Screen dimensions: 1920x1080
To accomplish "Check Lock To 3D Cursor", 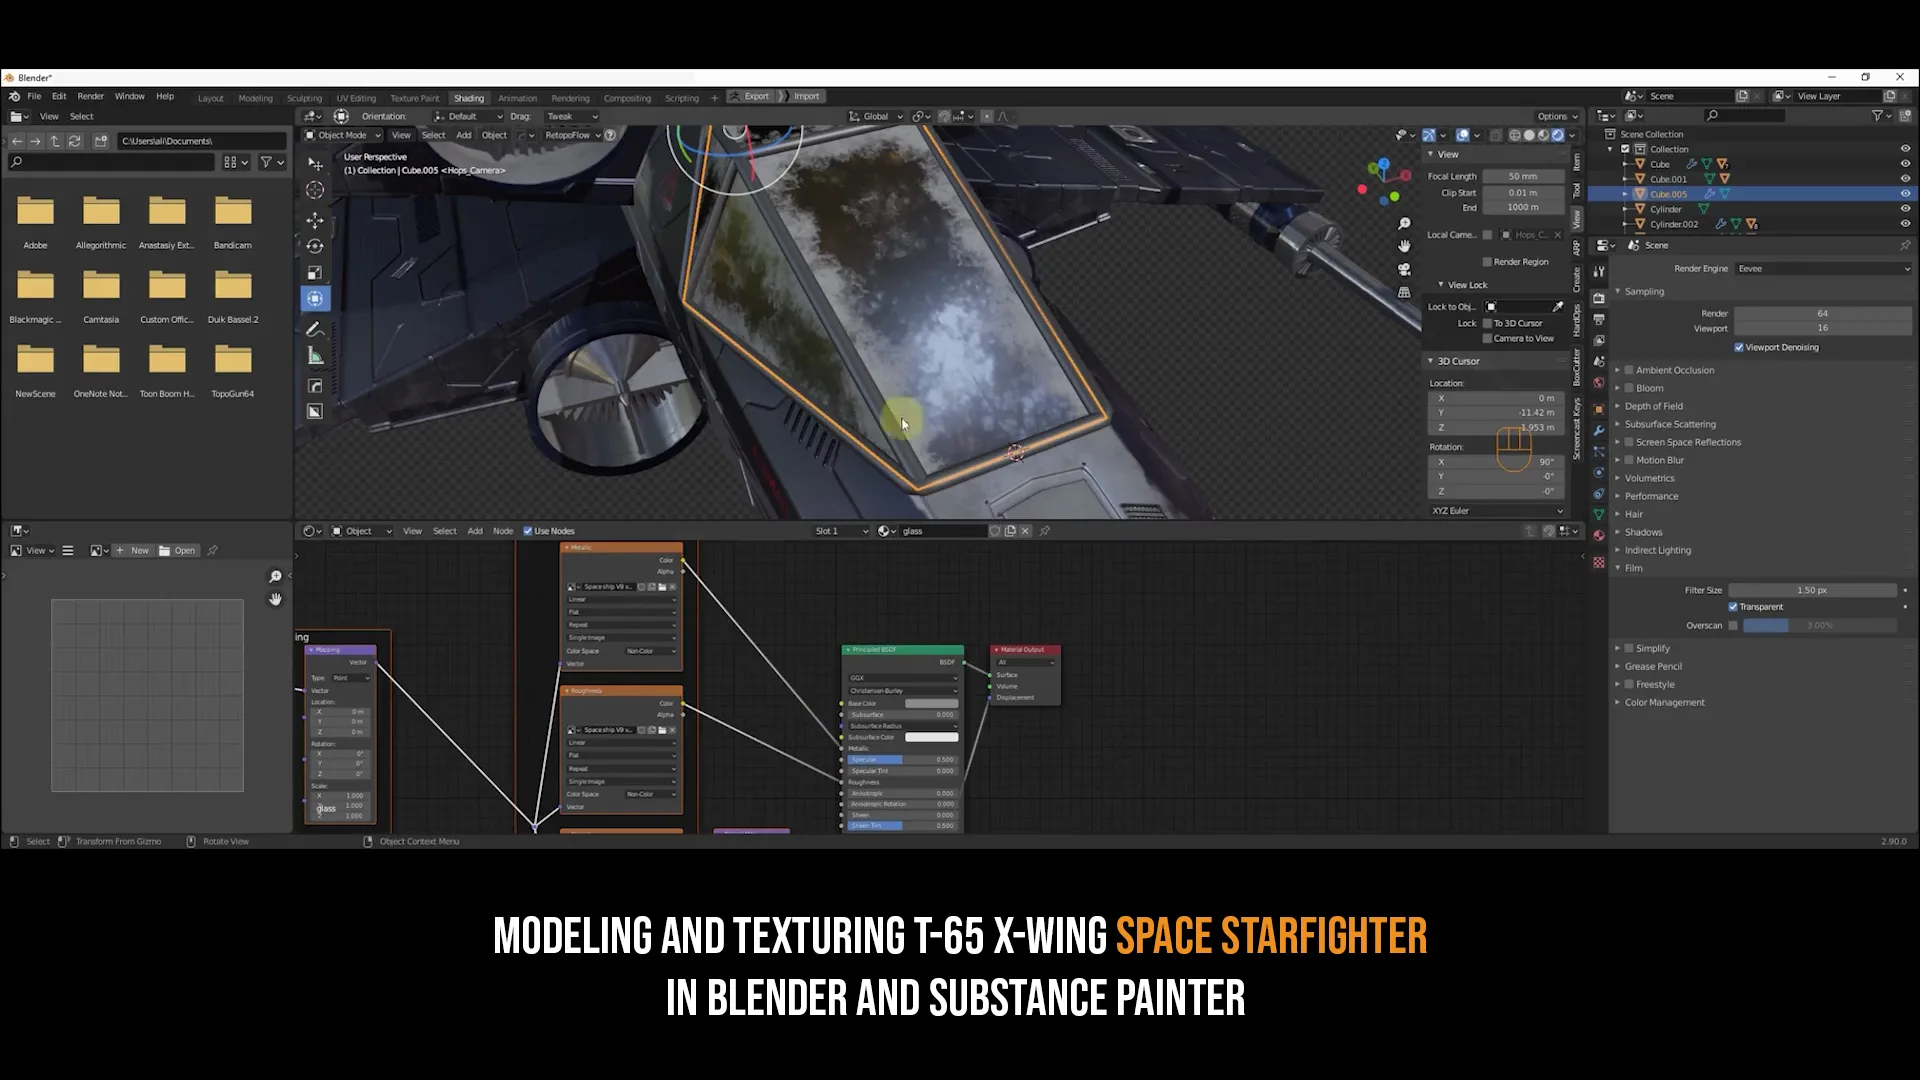I will tap(1487, 323).
